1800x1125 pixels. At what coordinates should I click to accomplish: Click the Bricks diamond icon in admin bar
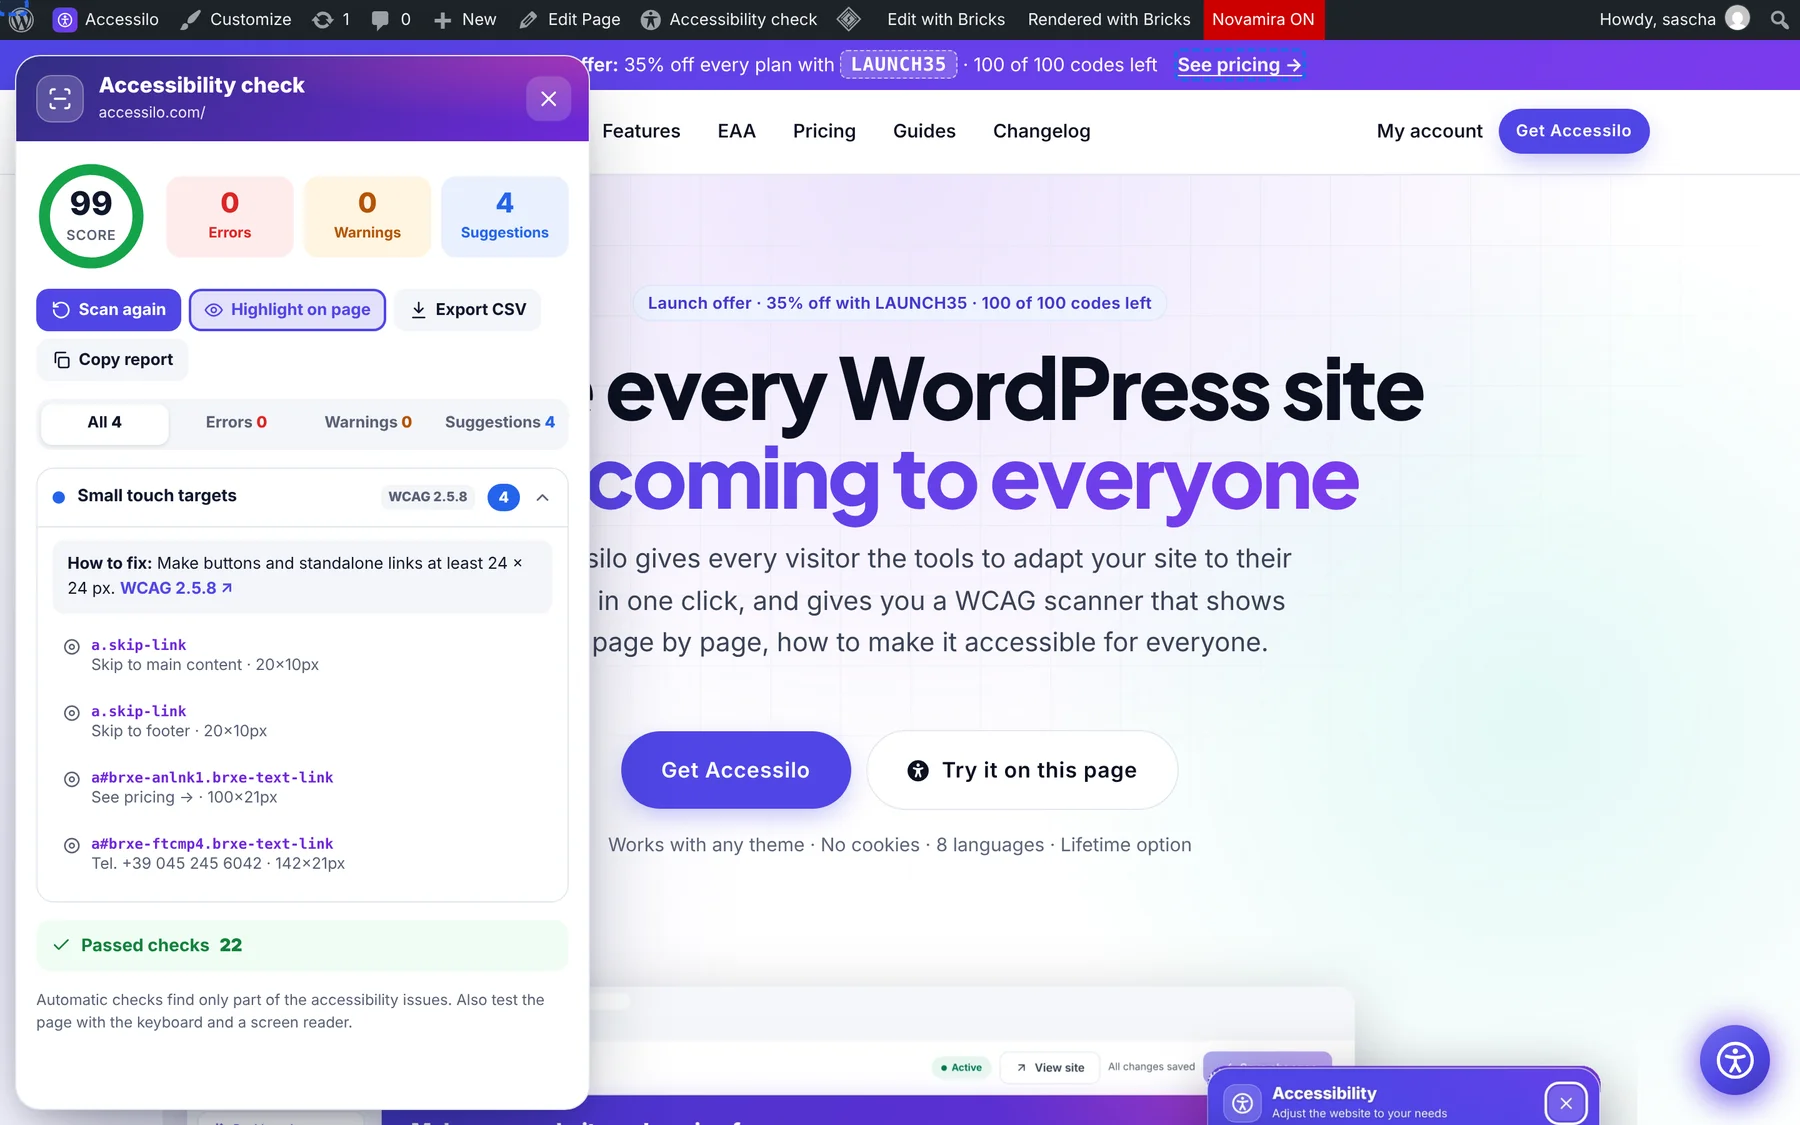(849, 19)
